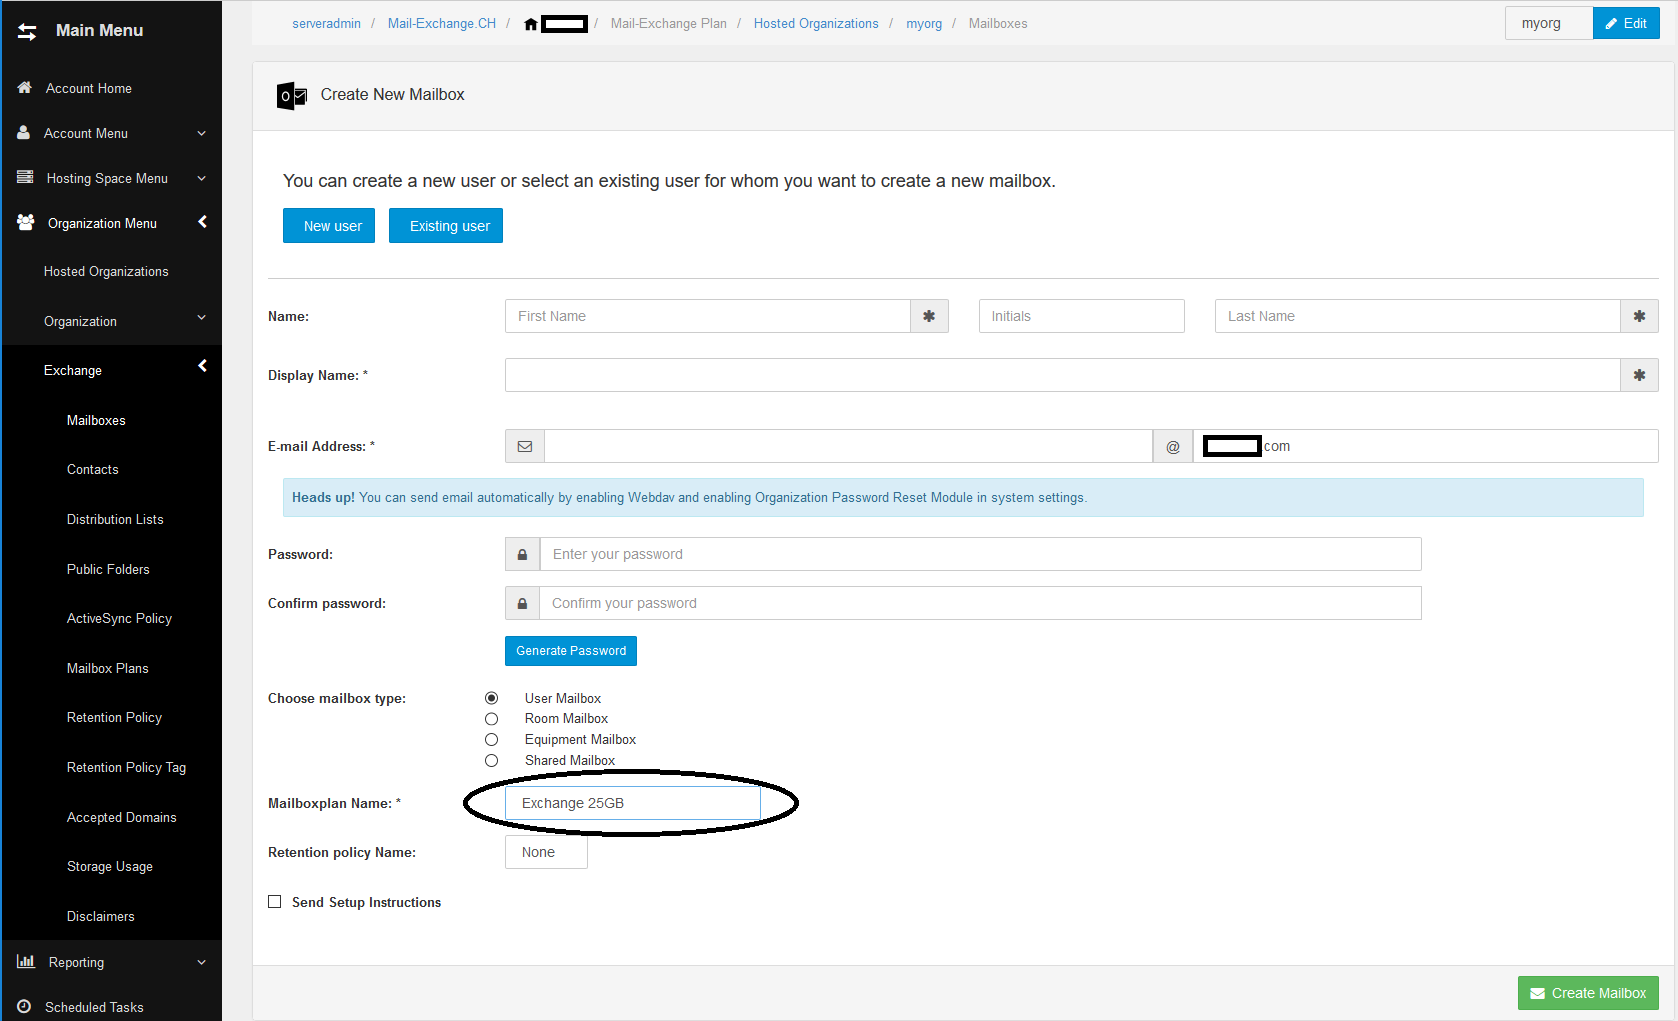The height and width of the screenshot is (1021, 1678).
Task: Open the email domain dropdown
Action: pos(1425,446)
